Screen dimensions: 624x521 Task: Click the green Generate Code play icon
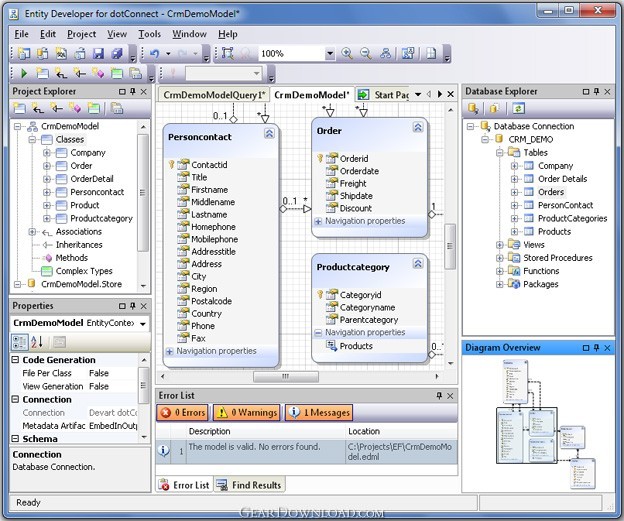24,74
